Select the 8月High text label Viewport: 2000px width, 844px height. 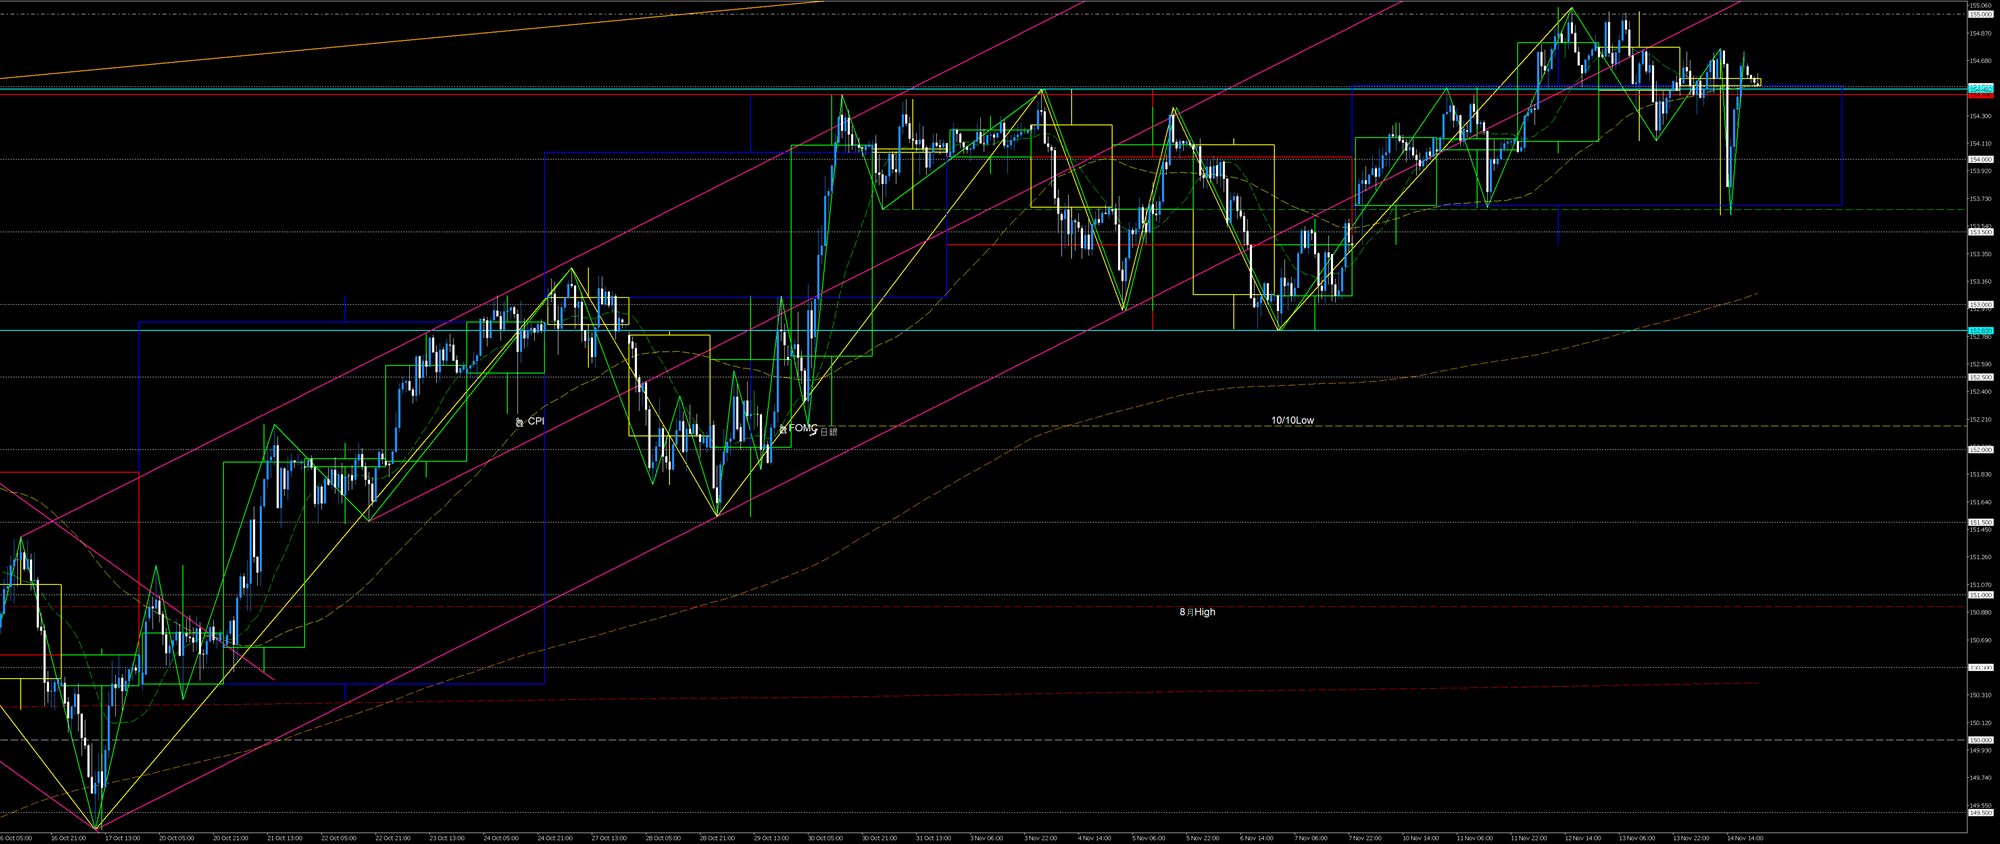[x=1197, y=612]
